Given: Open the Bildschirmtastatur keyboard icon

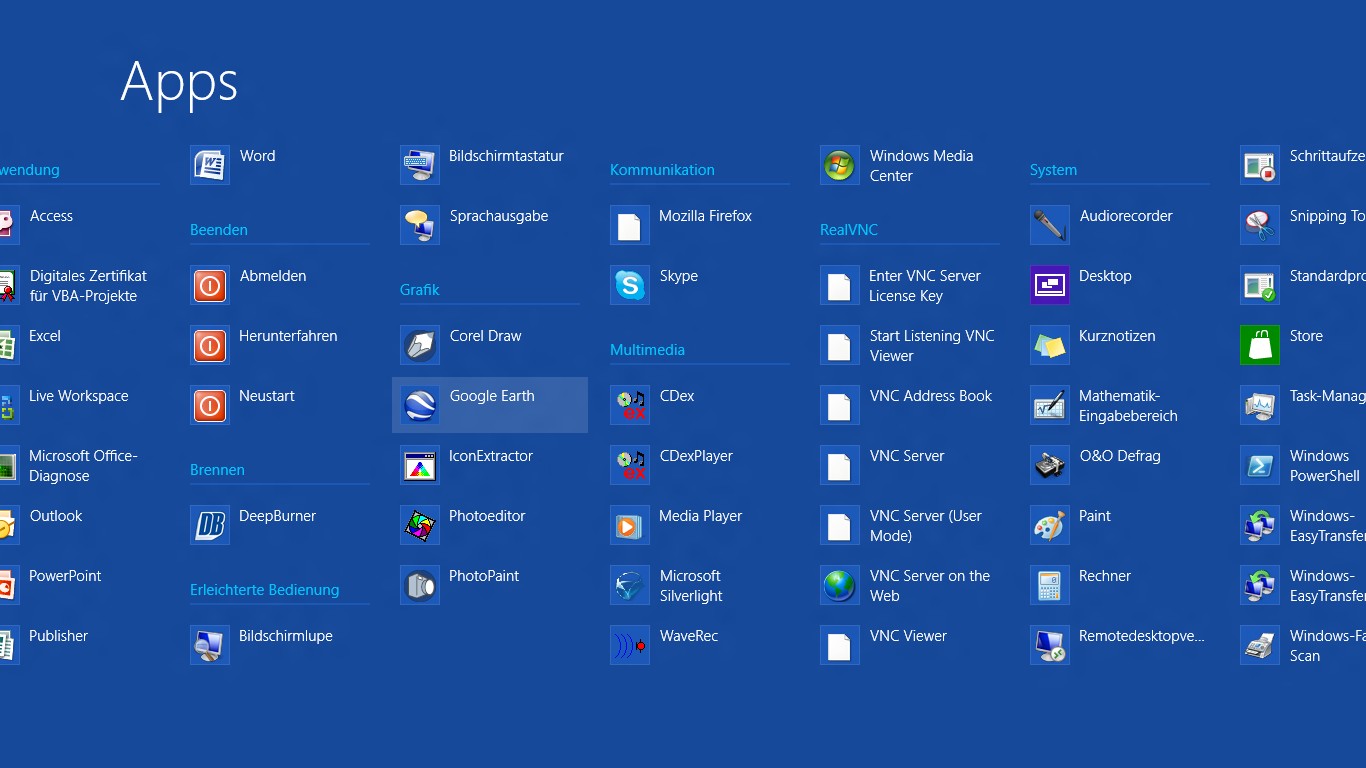Looking at the screenshot, I should (x=420, y=165).
